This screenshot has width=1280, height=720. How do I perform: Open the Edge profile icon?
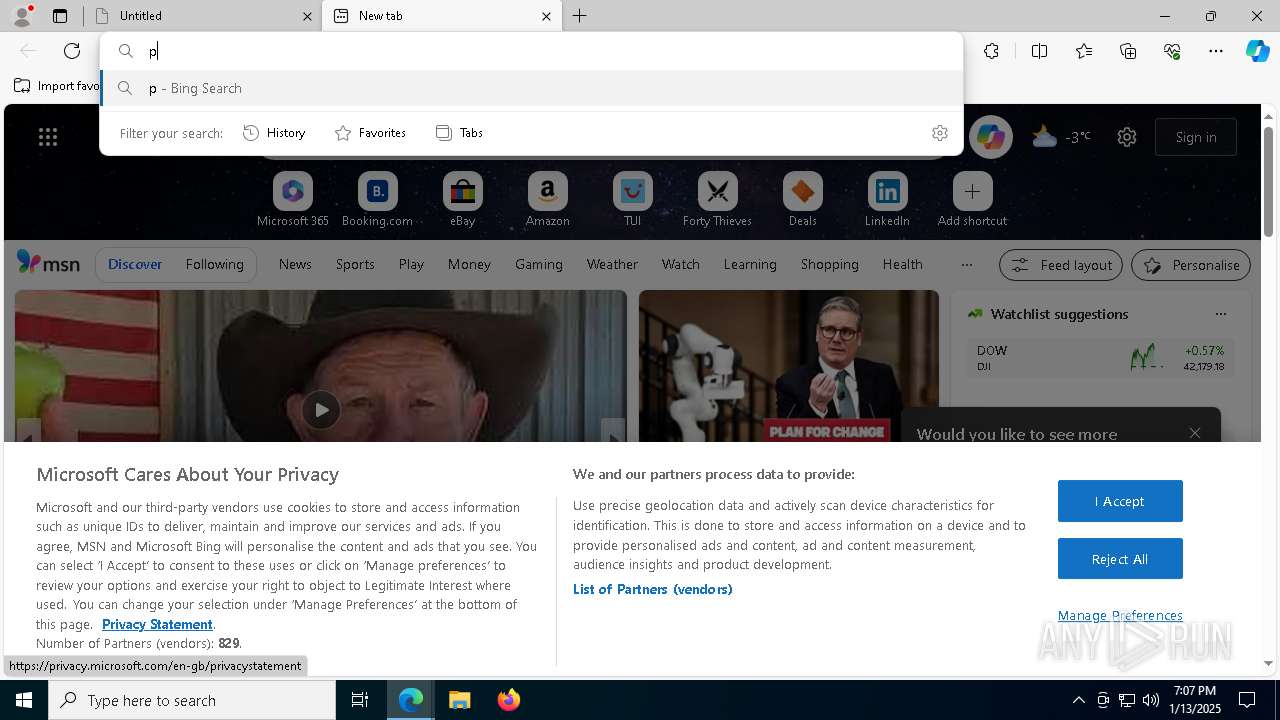[22, 16]
